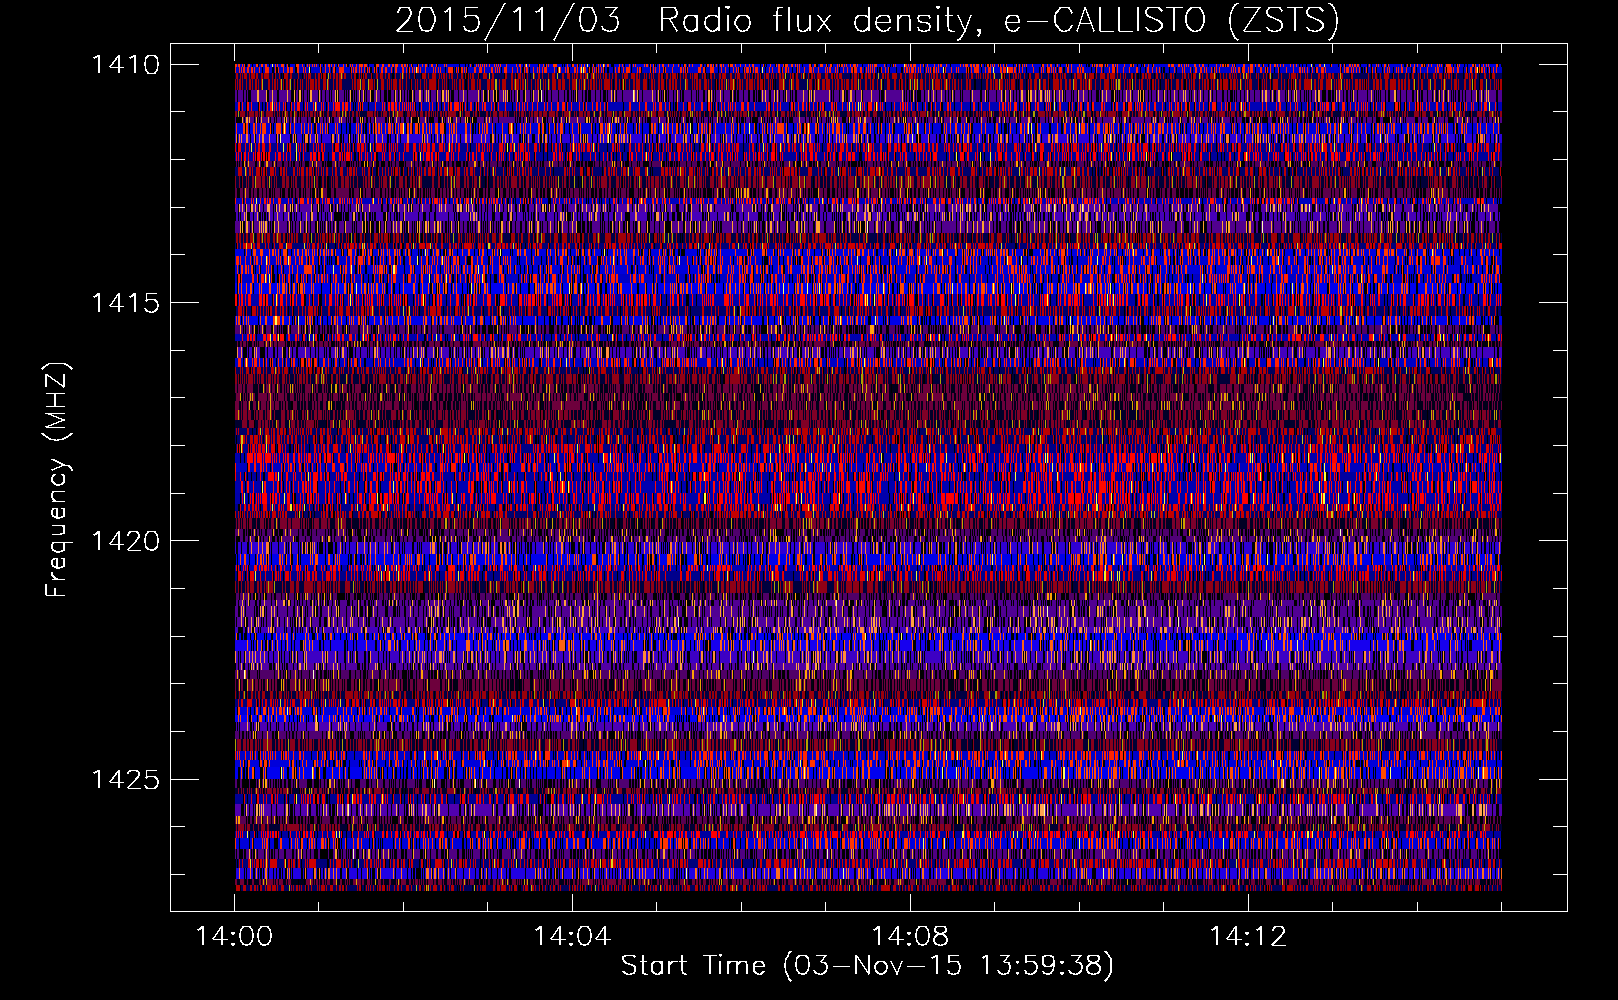Click the 'Frequency (MHZ)' axis title
The width and height of the screenshot is (1618, 1000).
click(59, 480)
